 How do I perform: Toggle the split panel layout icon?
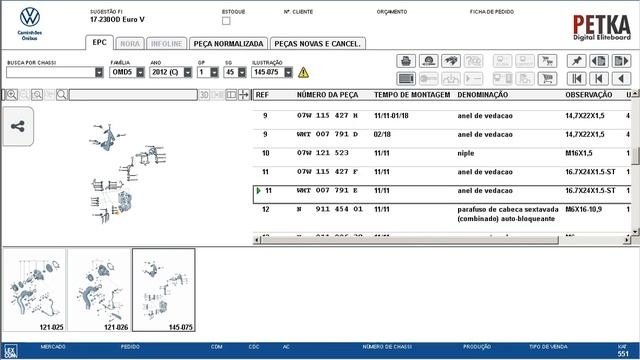click(x=231, y=95)
